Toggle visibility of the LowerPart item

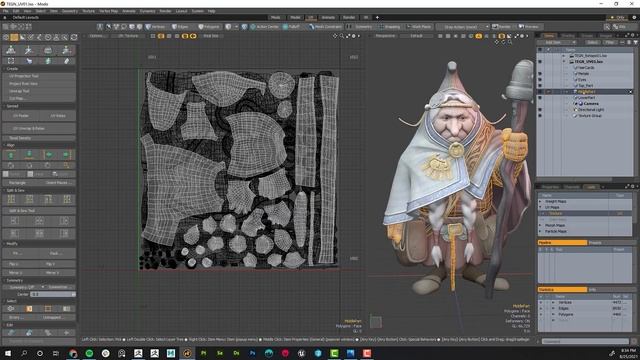540,98
